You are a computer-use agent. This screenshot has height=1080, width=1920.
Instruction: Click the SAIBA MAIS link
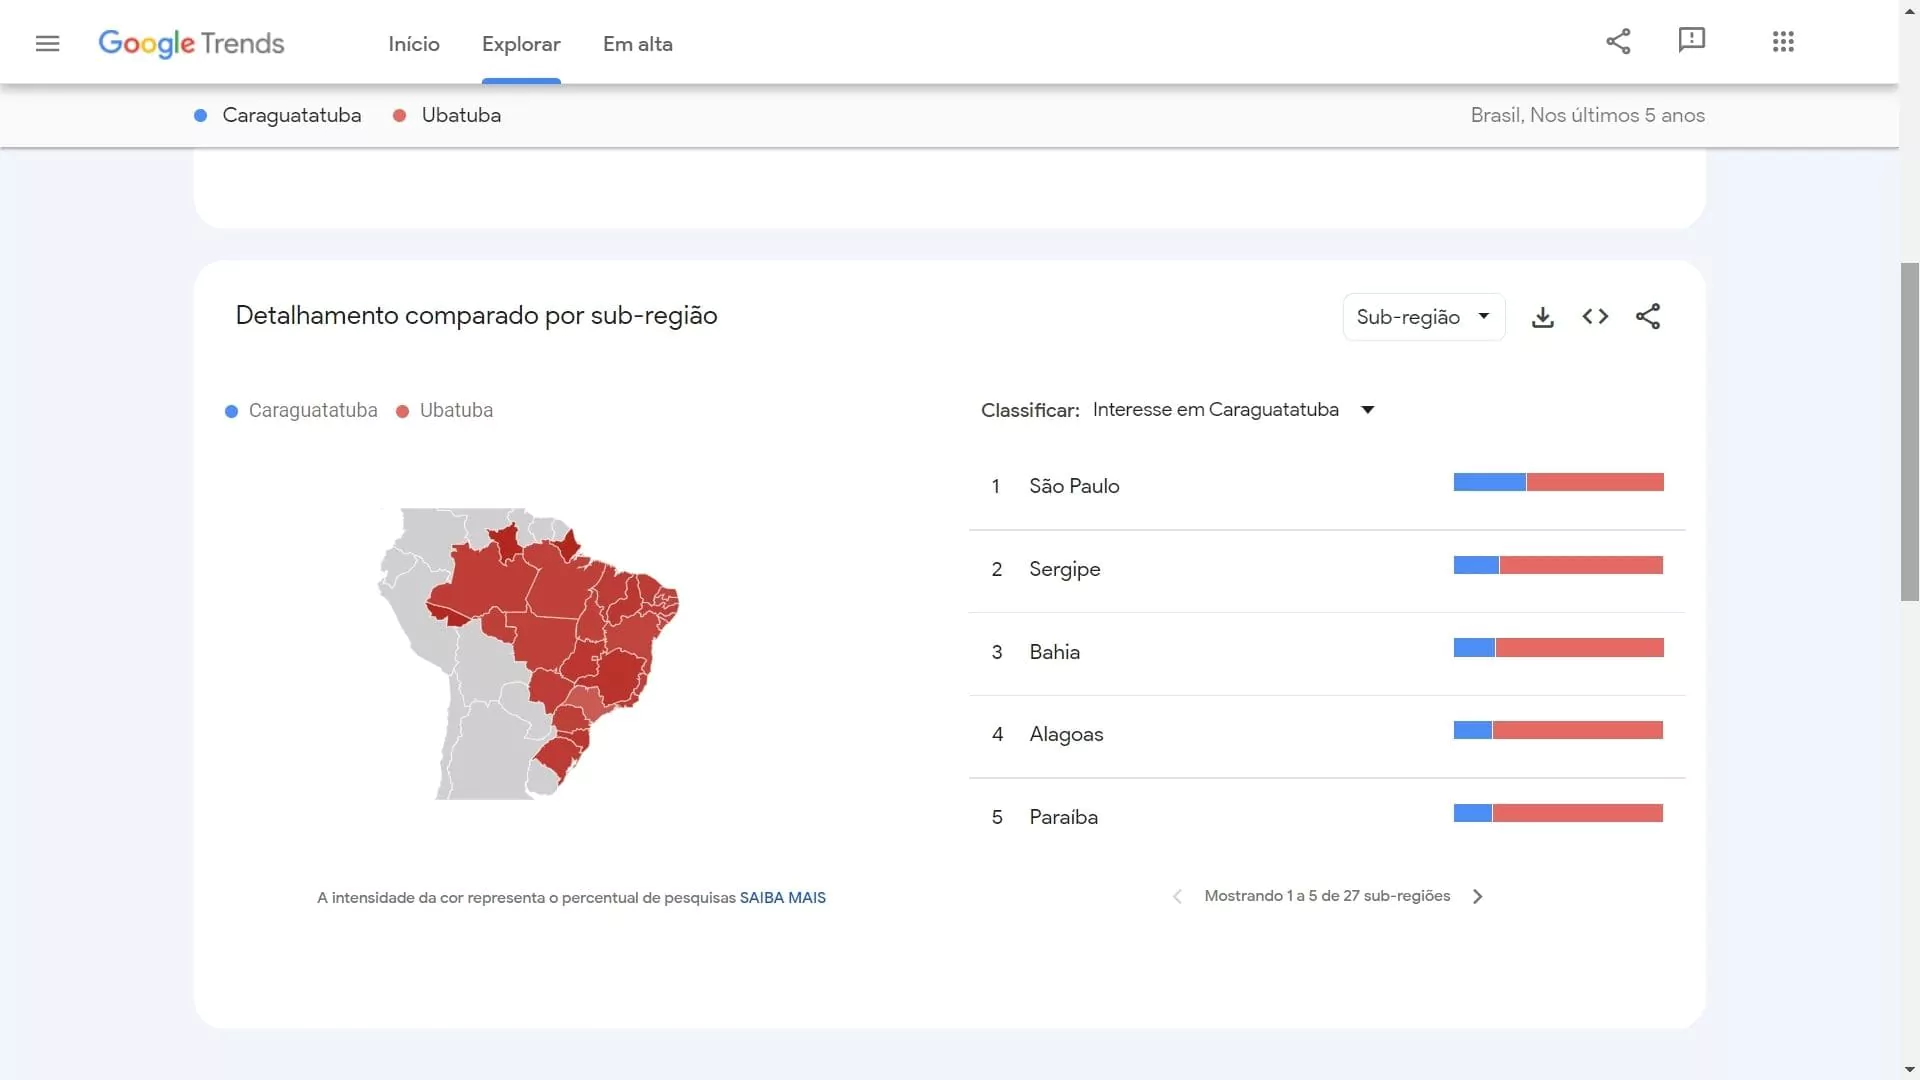pyautogui.click(x=782, y=897)
